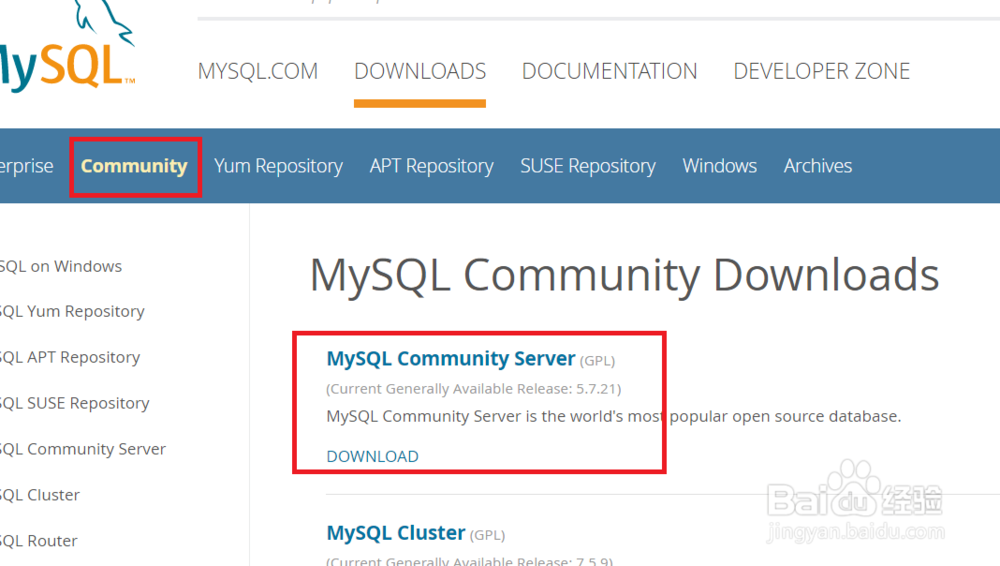Click the MySQL Cluster heading in main content
1000x566 pixels.
[x=395, y=533]
